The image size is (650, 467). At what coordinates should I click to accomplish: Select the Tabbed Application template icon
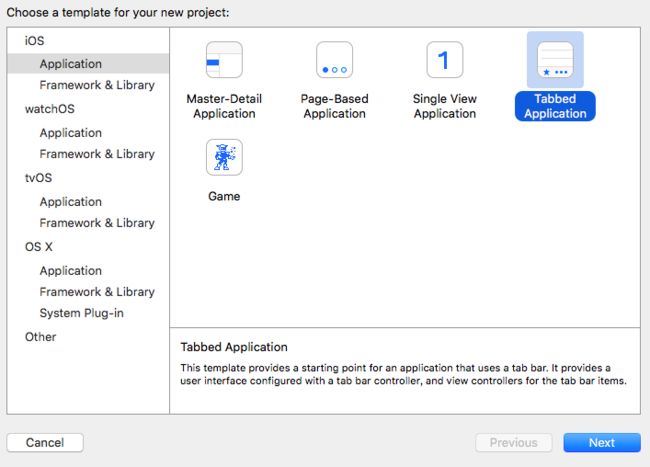(x=555, y=60)
